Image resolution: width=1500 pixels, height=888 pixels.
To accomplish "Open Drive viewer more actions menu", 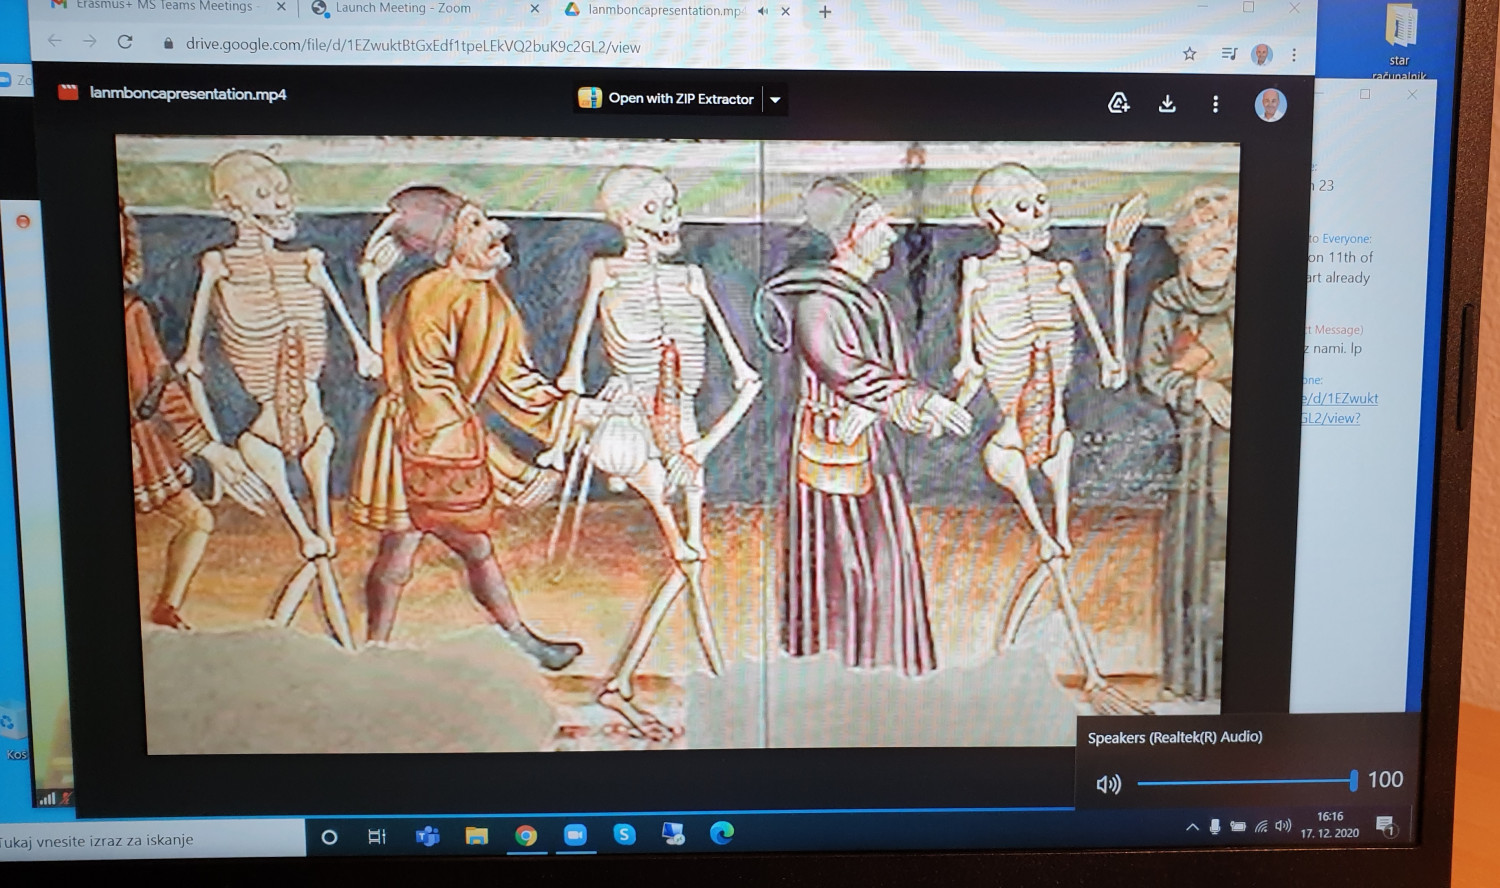I will pyautogui.click(x=1215, y=104).
